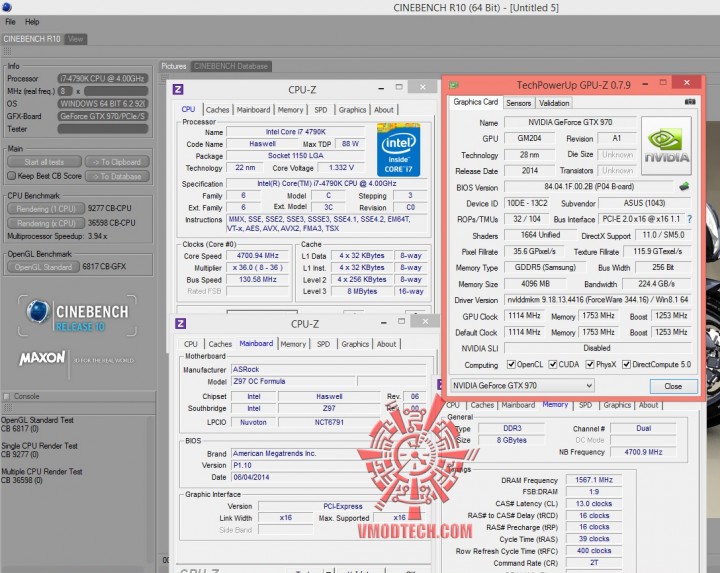The image size is (720, 573).
Task: Open the NVIDIA GeForce GTX 970 dropdown
Action: tap(522, 385)
